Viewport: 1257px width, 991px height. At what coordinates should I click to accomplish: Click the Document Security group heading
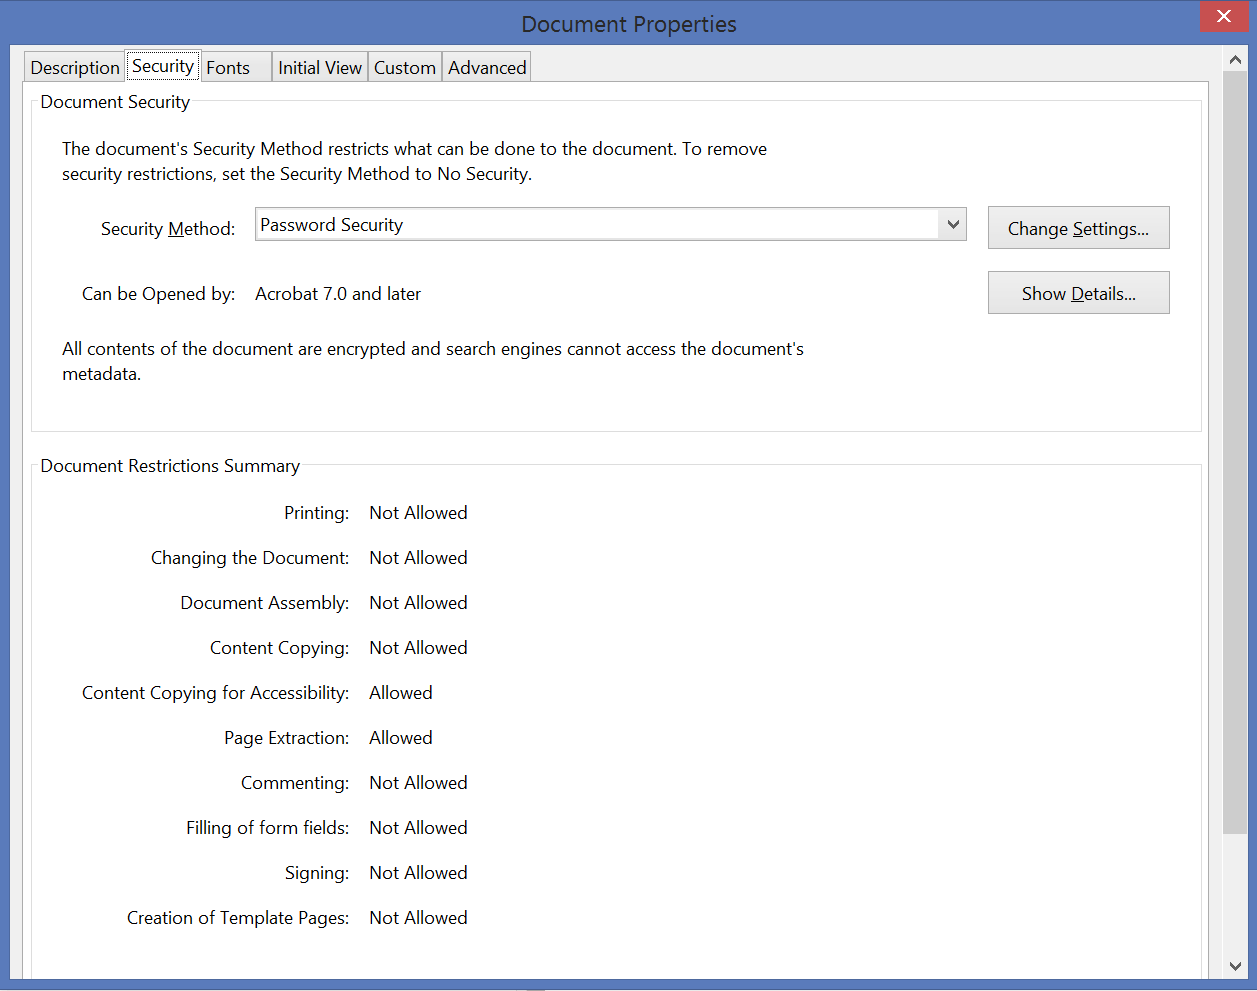click(x=115, y=101)
